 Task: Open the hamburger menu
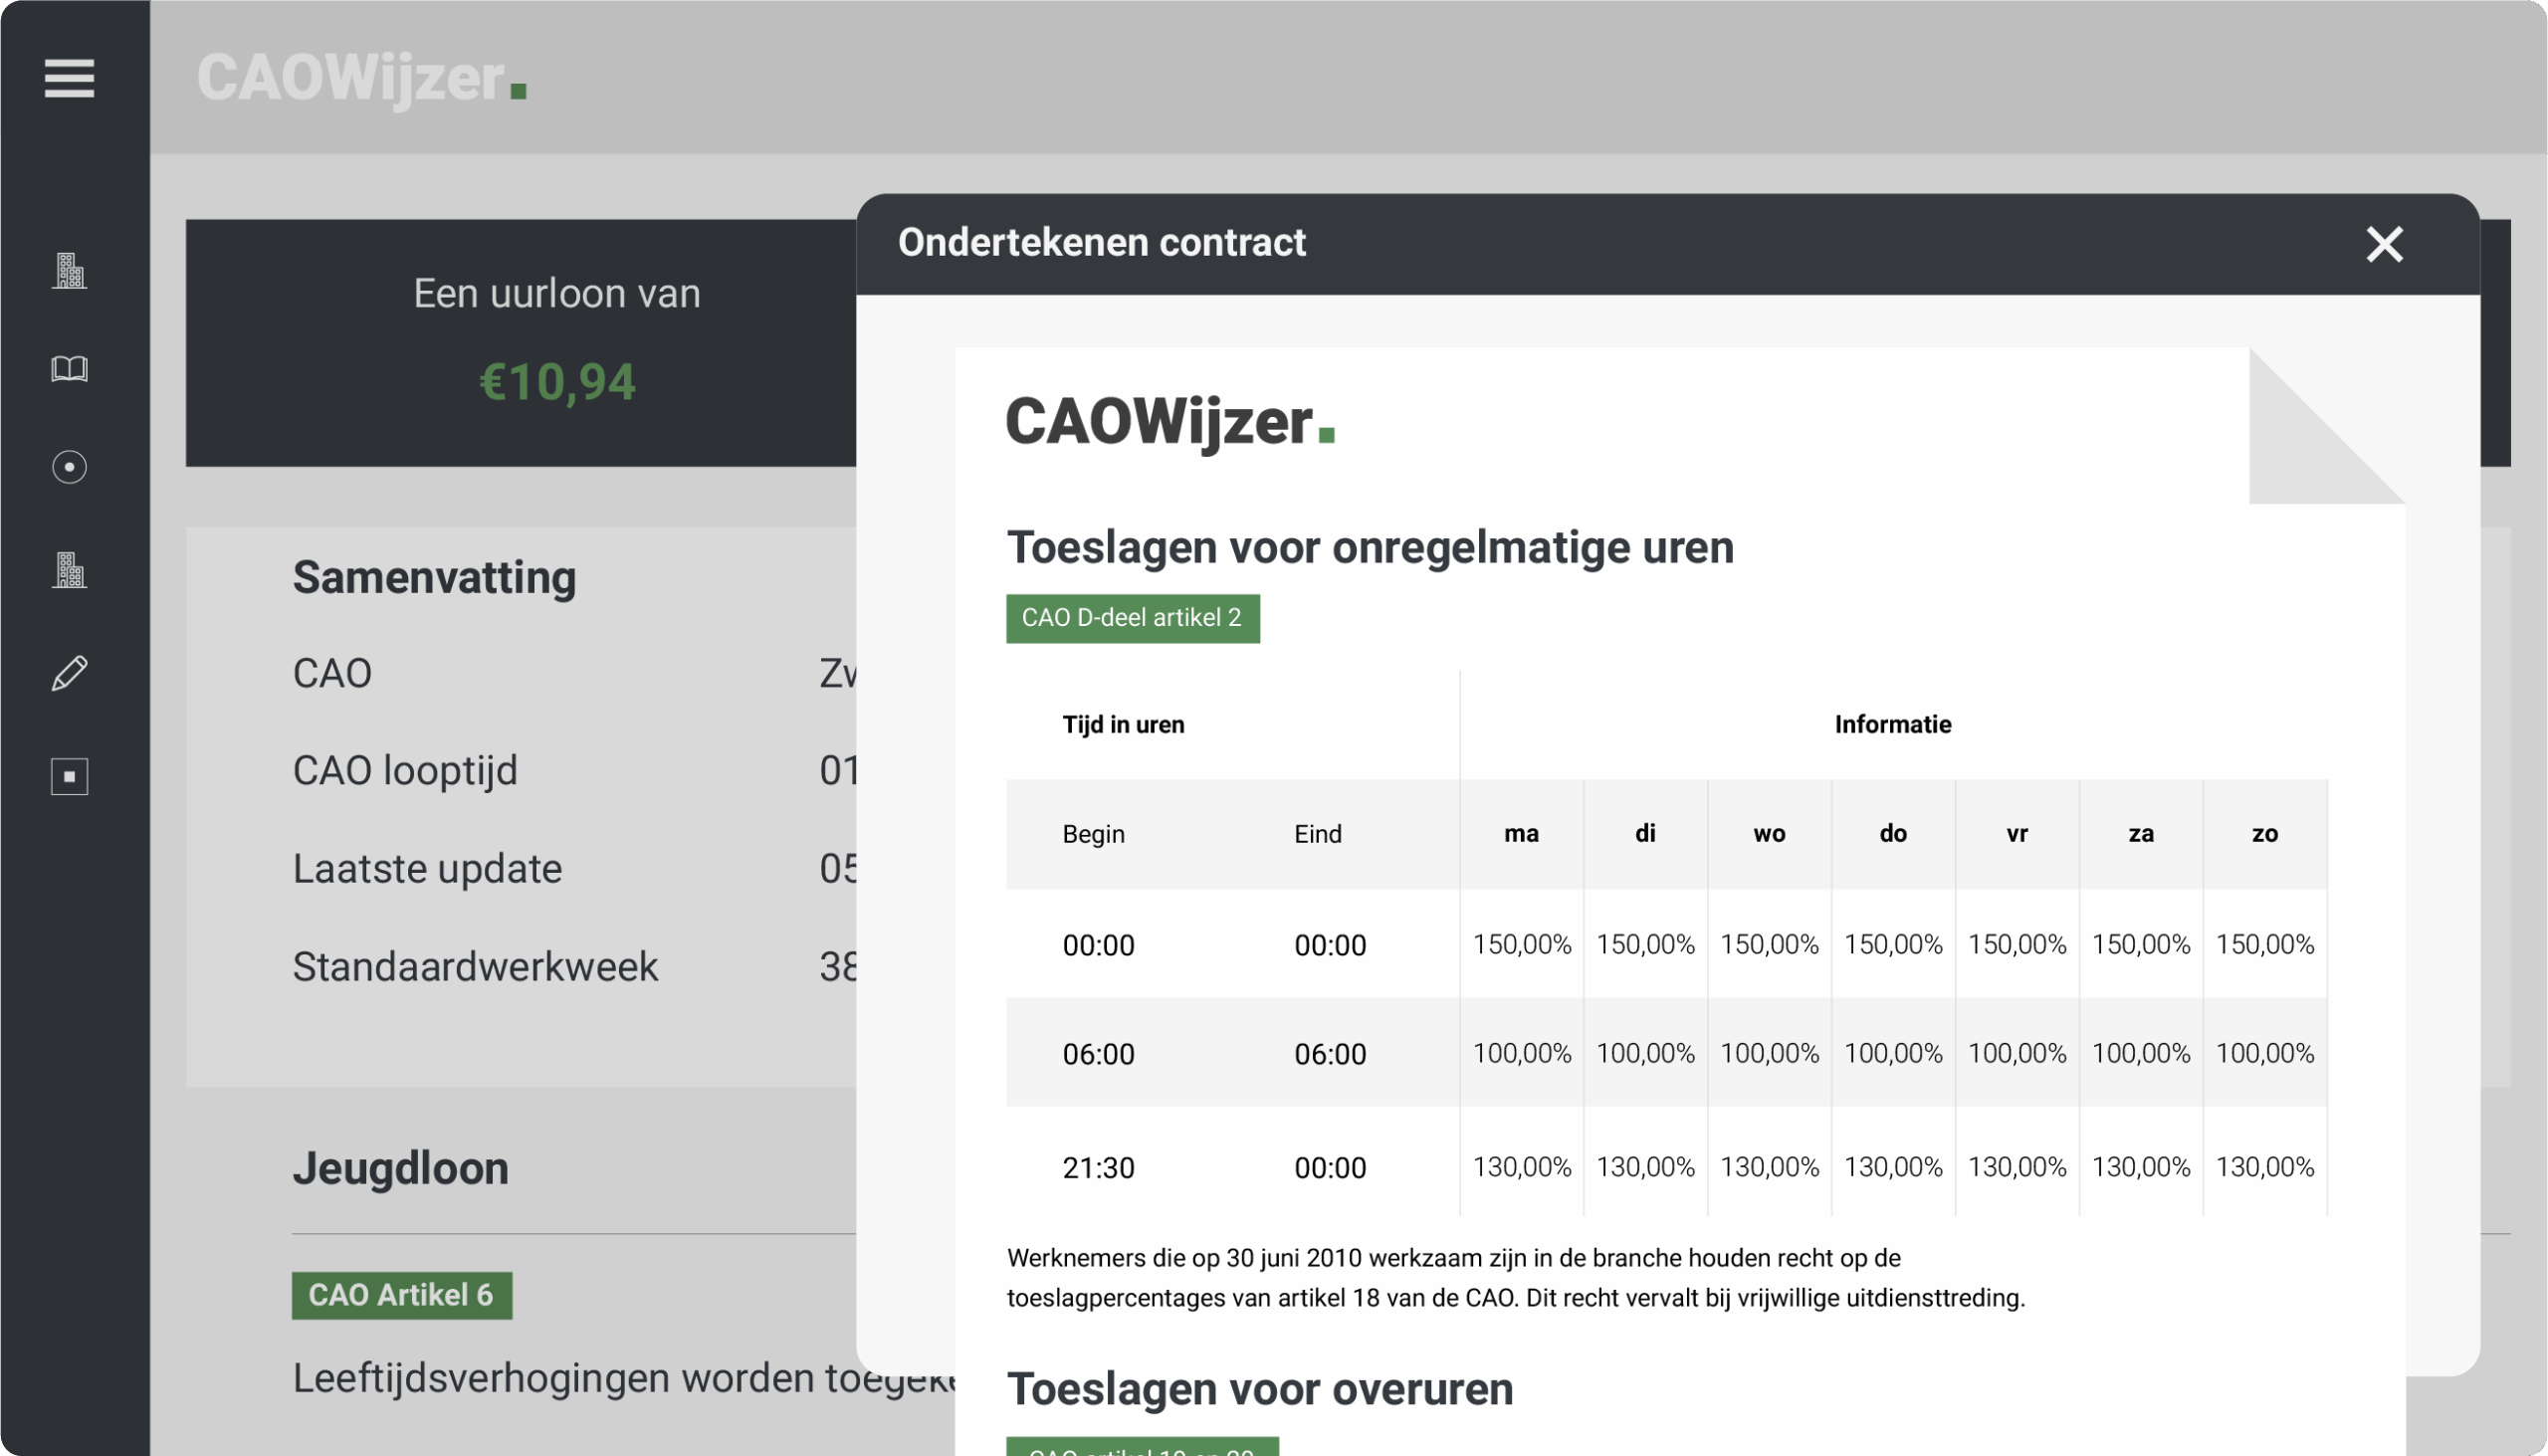click(x=69, y=78)
